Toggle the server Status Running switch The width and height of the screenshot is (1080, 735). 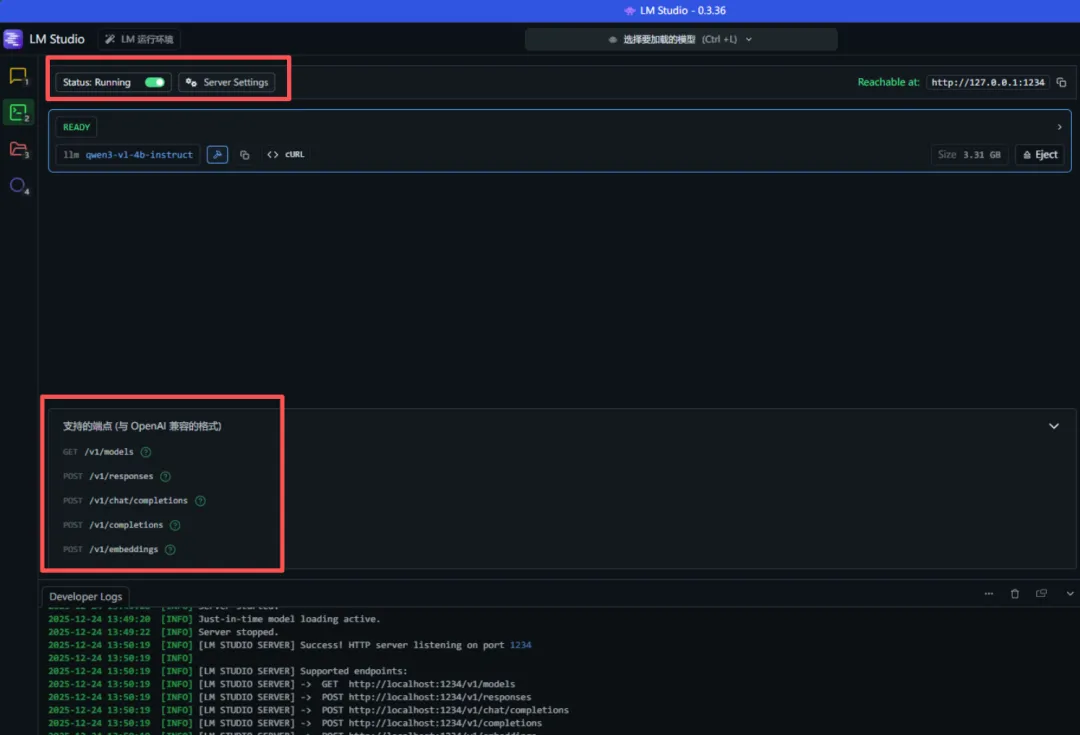pyautogui.click(x=154, y=82)
